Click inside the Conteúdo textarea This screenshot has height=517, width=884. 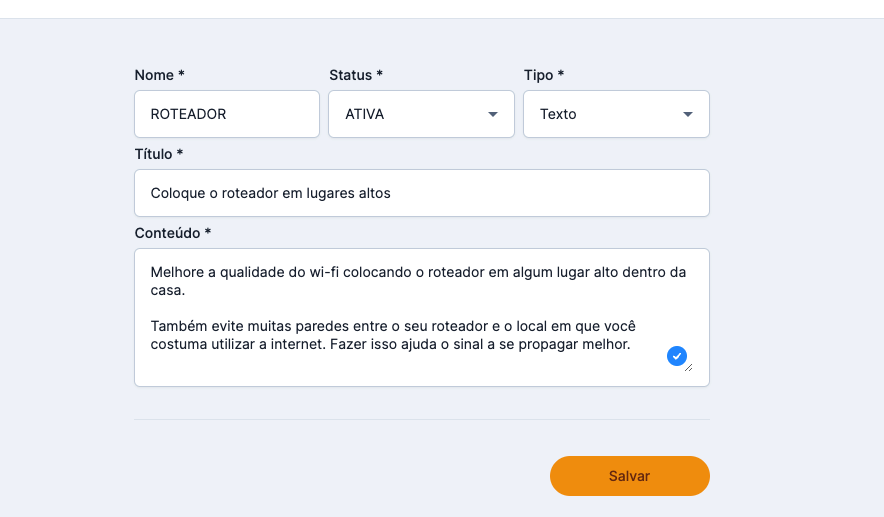point(400,370)
